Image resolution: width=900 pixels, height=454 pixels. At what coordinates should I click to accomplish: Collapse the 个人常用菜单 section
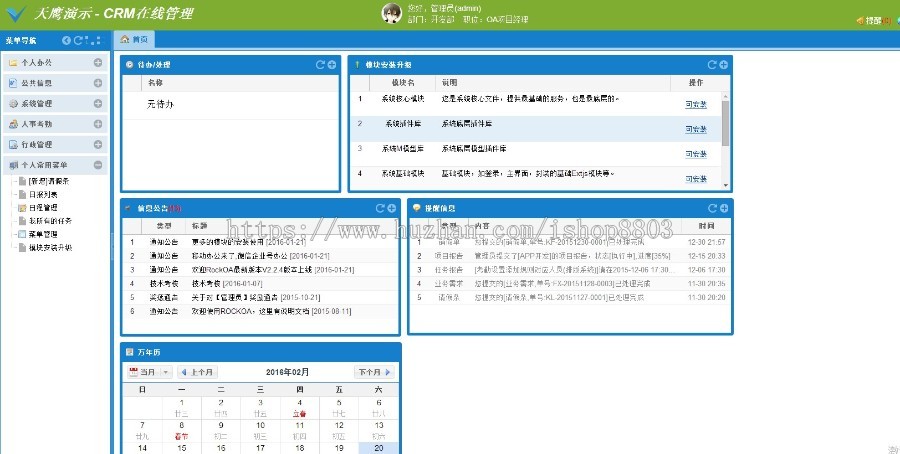click(x=98, y=165)
